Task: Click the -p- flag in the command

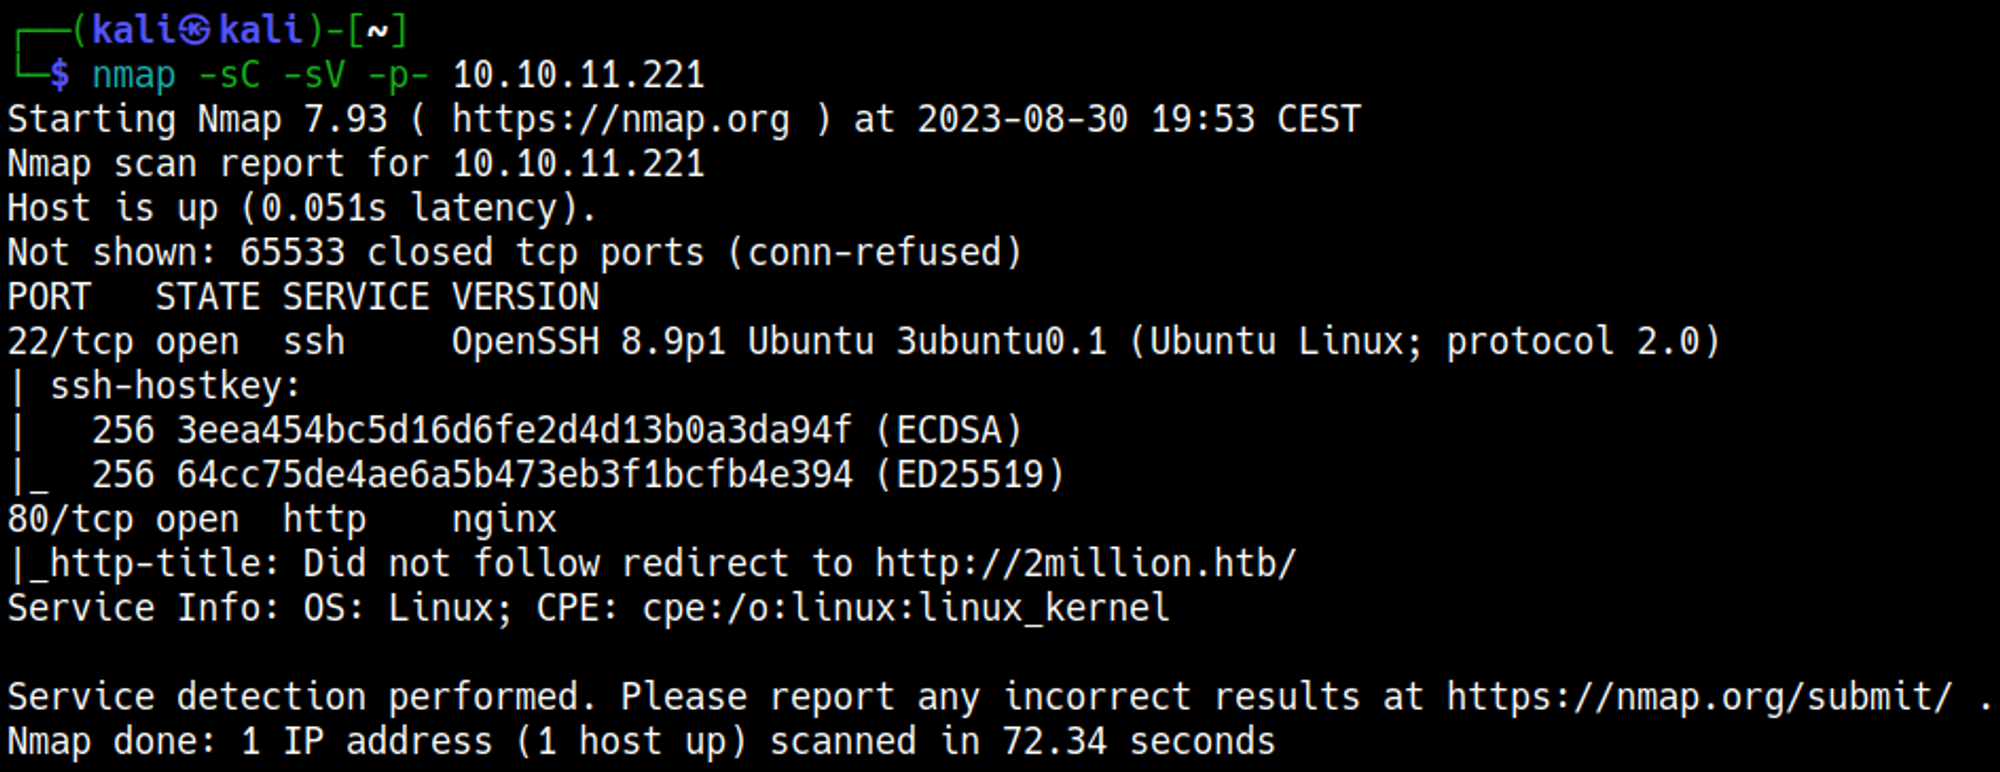Action: pos(398,75)
